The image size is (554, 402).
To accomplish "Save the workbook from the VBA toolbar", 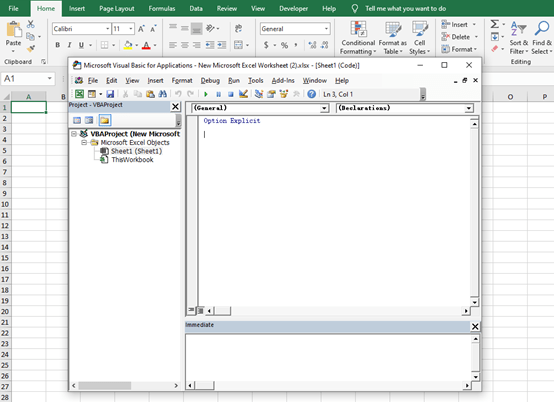I will (110, 94).
